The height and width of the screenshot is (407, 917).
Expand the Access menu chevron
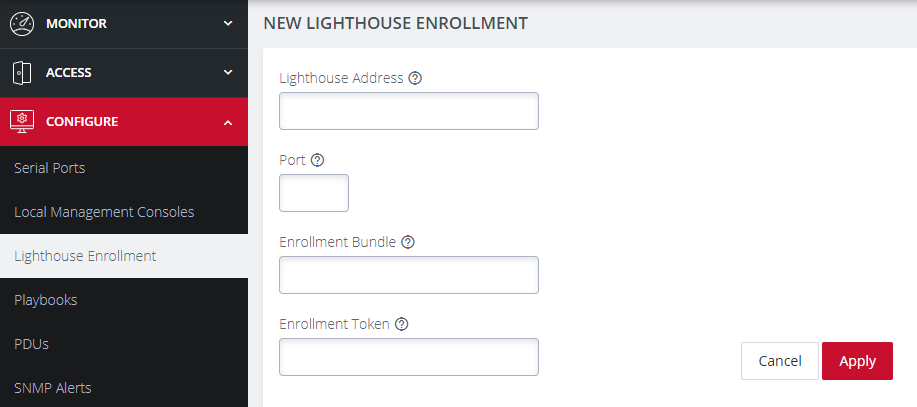pyautogui.click(x=228, y=72)
